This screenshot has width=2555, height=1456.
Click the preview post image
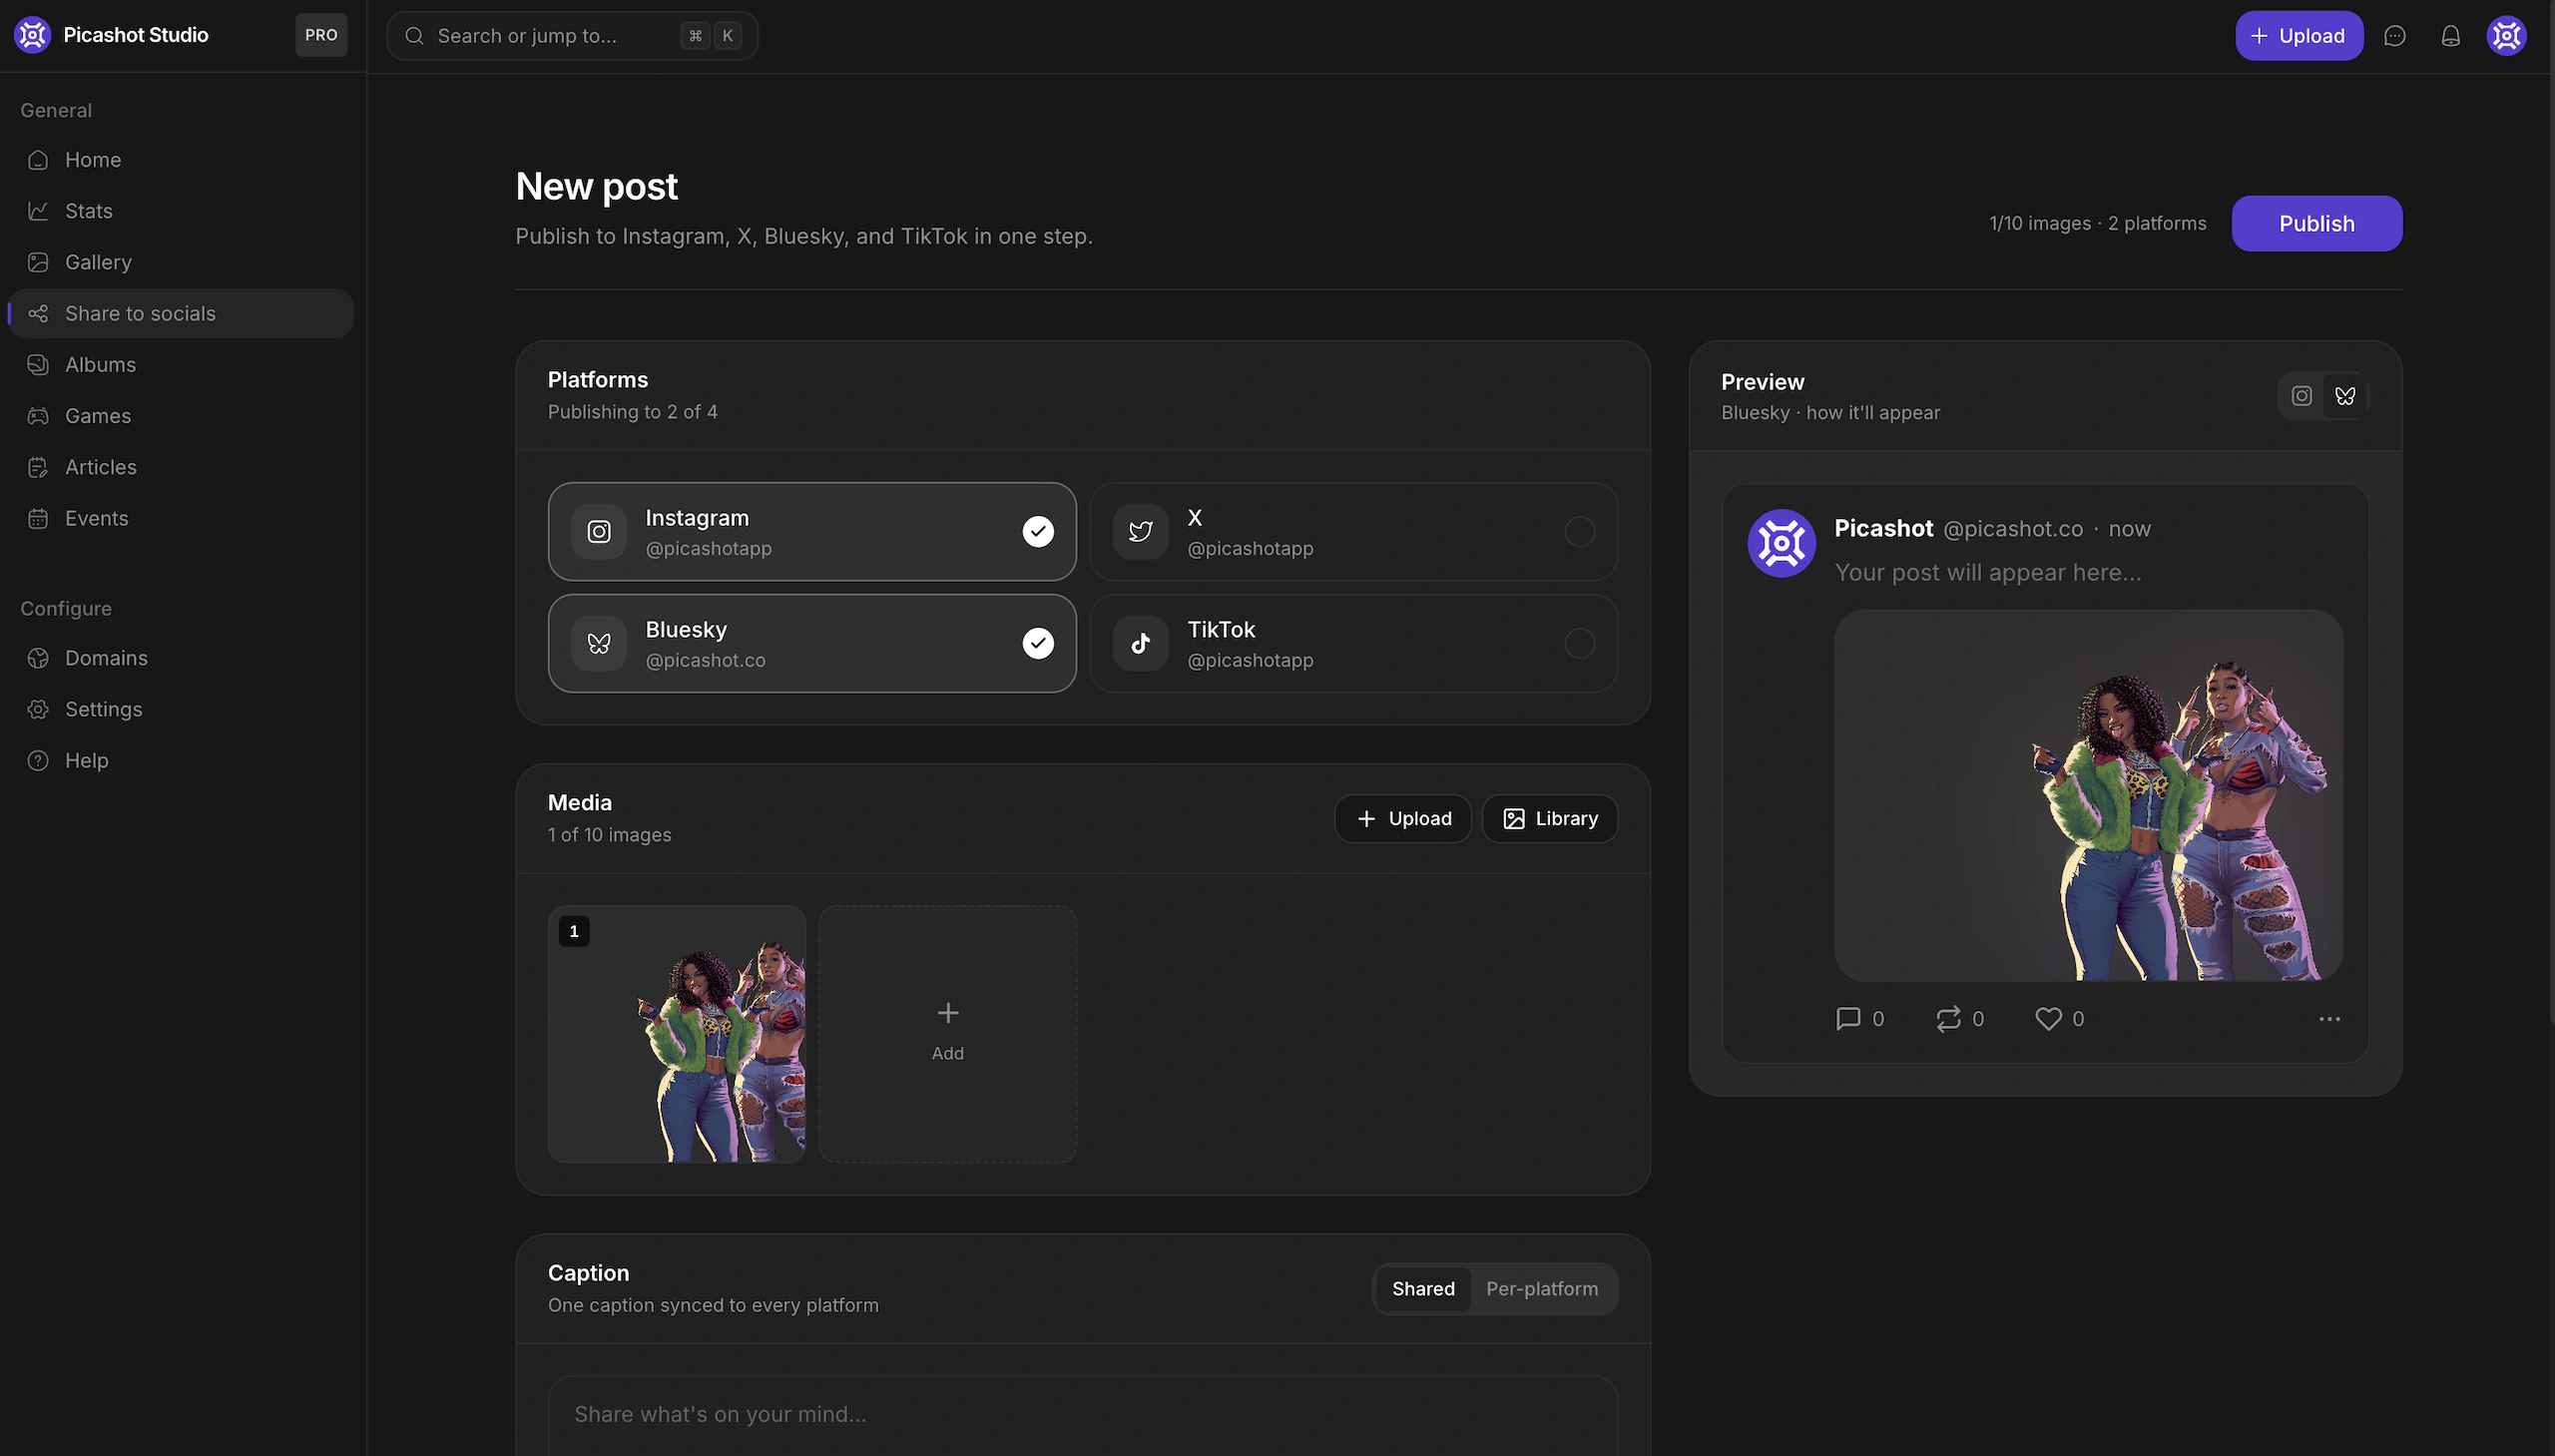[2089, 795]
